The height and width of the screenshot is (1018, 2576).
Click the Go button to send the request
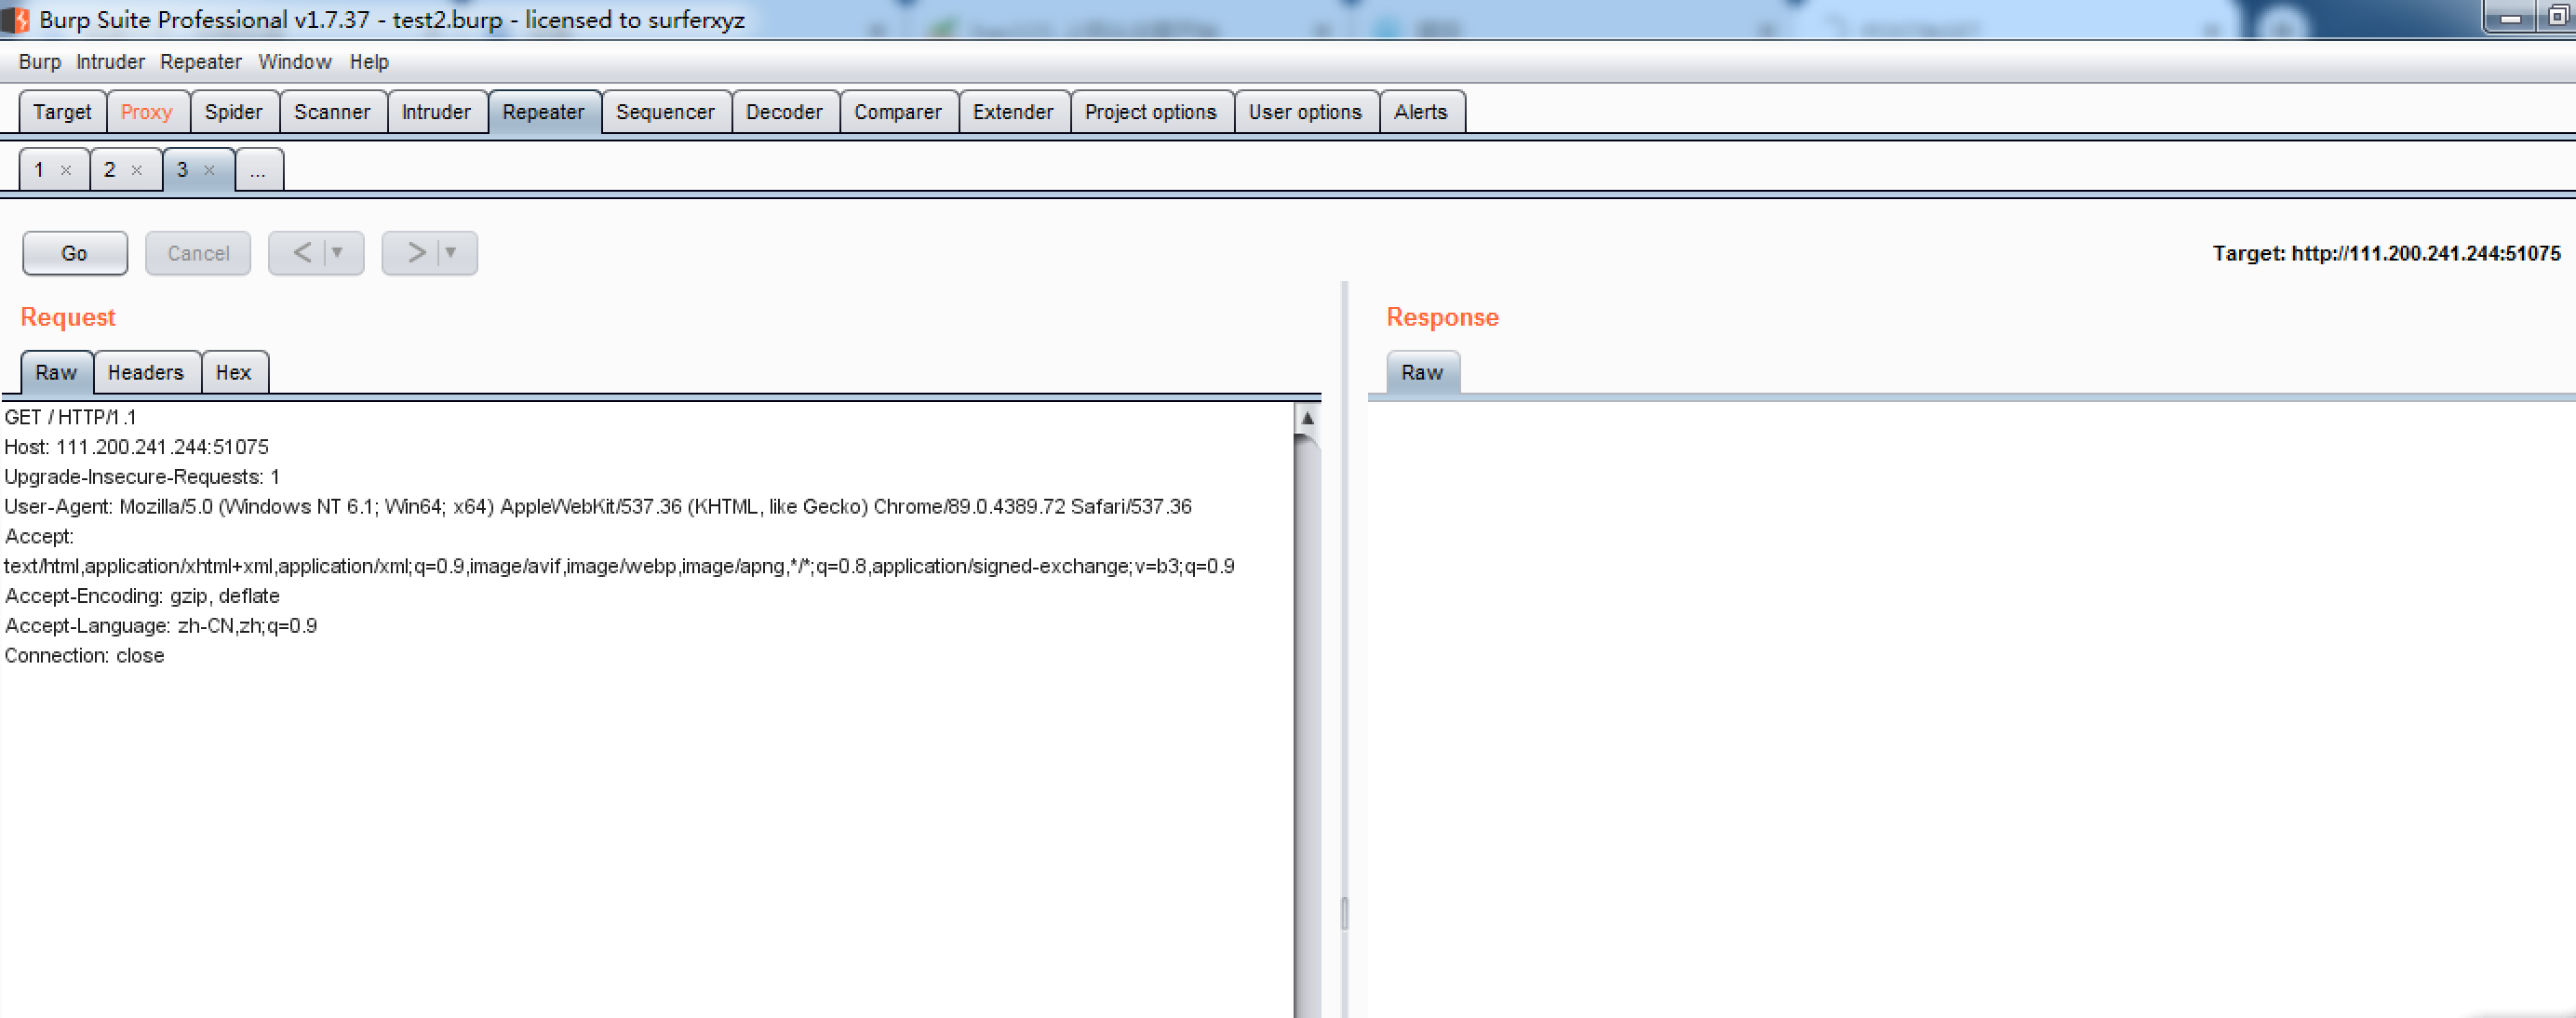pos(74,253)
